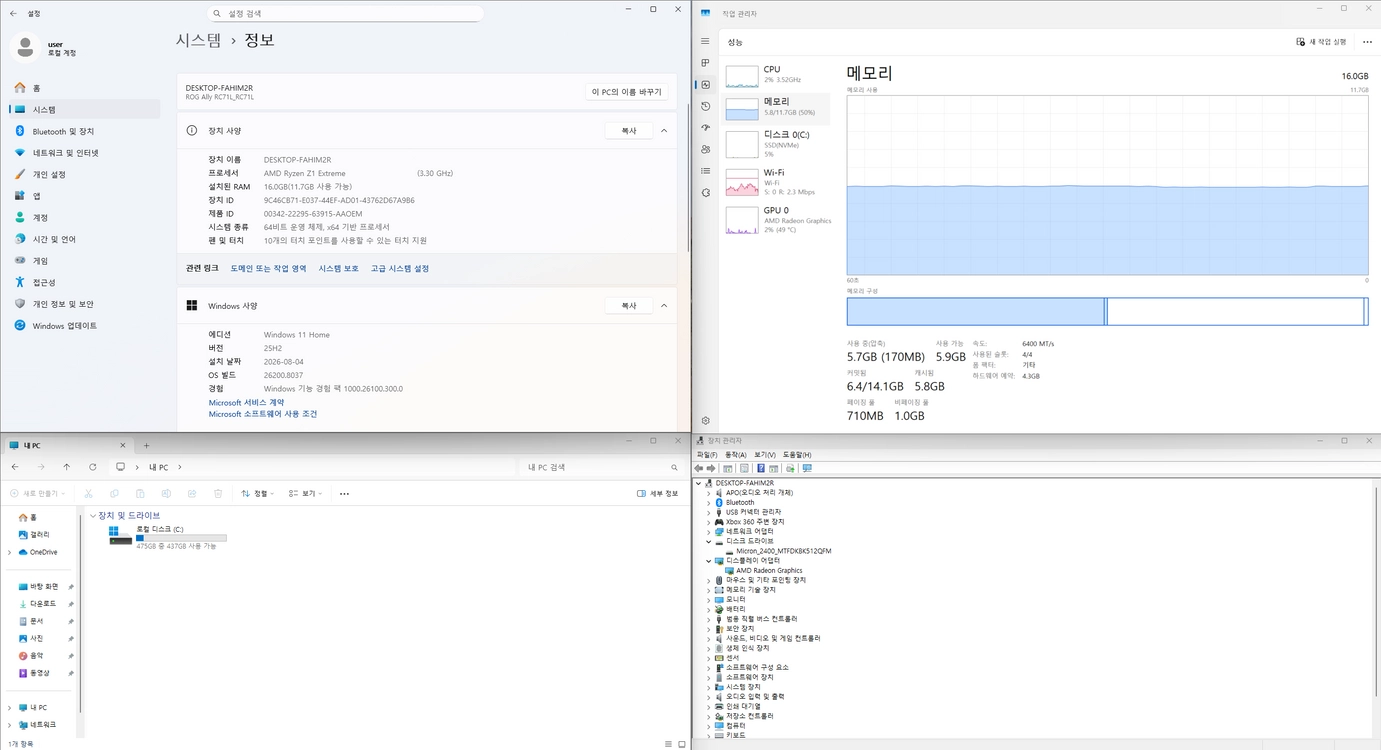Open the 동작(A) menu in Device Manager

tap(735, 455)
